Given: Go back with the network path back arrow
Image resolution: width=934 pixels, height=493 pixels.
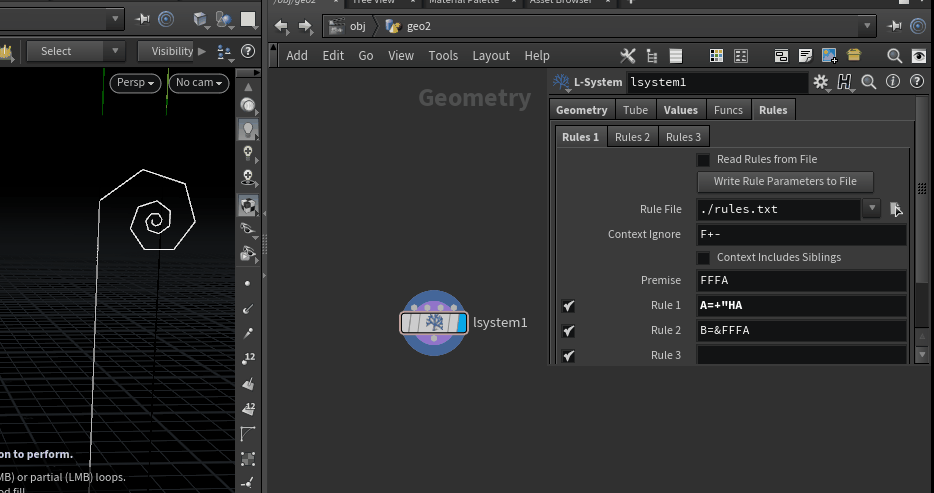Looking at the screenshot, I should [282, 26].
